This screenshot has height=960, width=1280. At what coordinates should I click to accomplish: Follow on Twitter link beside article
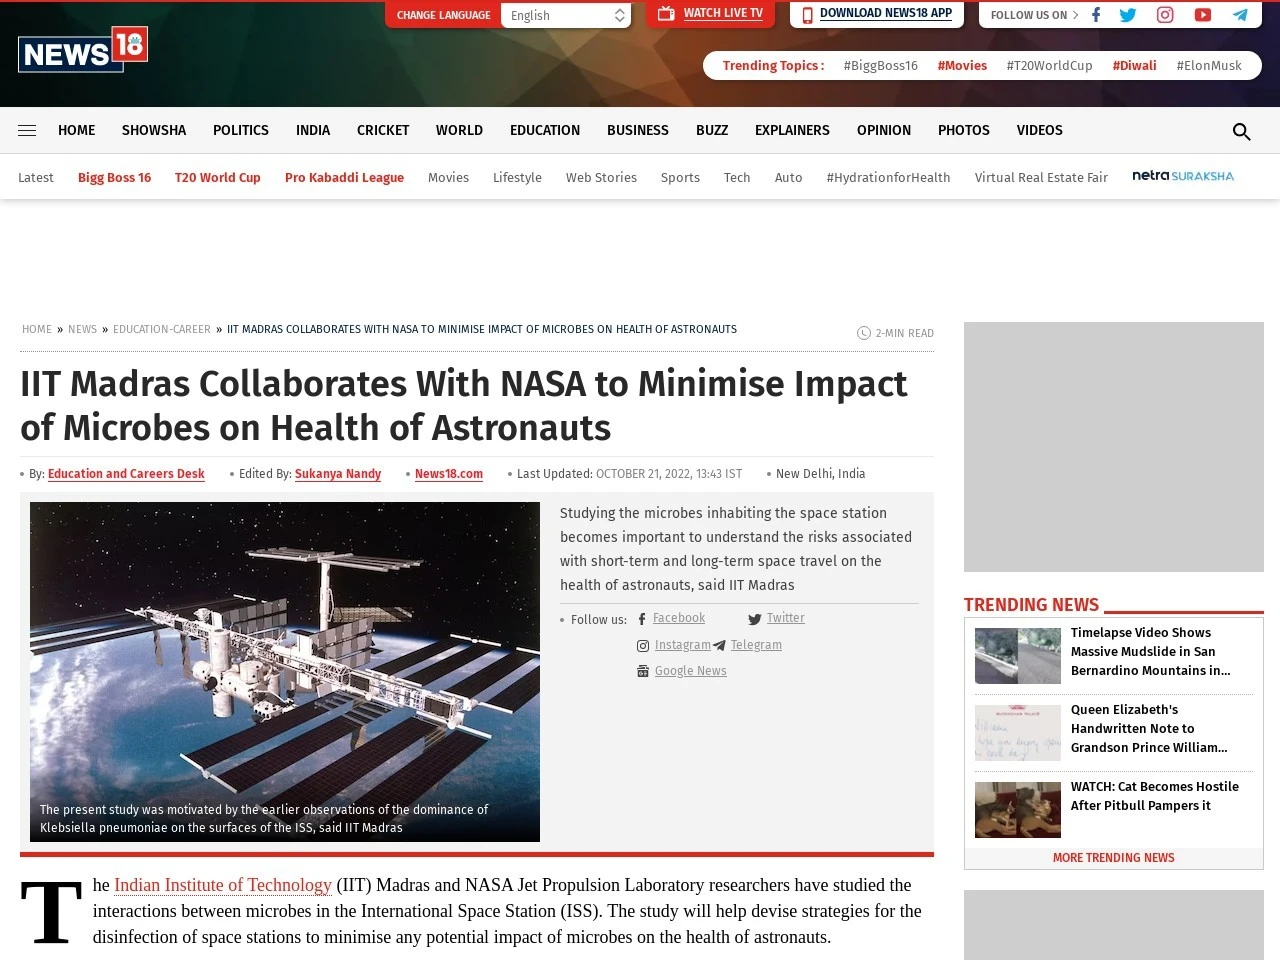[785, 618]
